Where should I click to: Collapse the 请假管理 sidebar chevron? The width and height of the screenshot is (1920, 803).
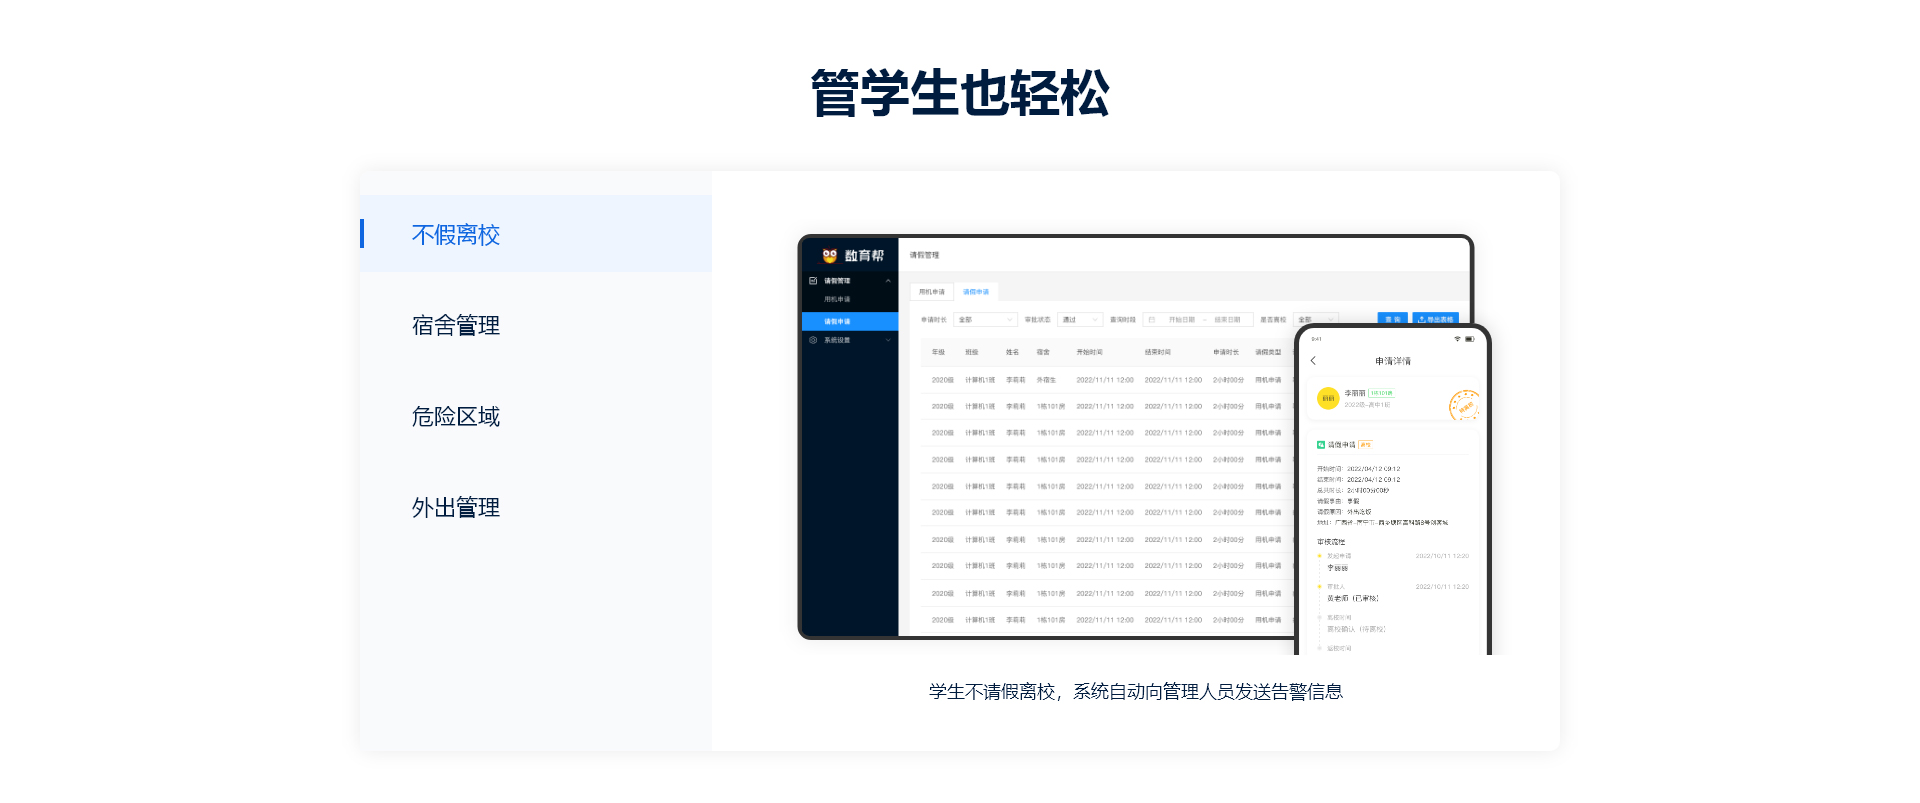888,281
